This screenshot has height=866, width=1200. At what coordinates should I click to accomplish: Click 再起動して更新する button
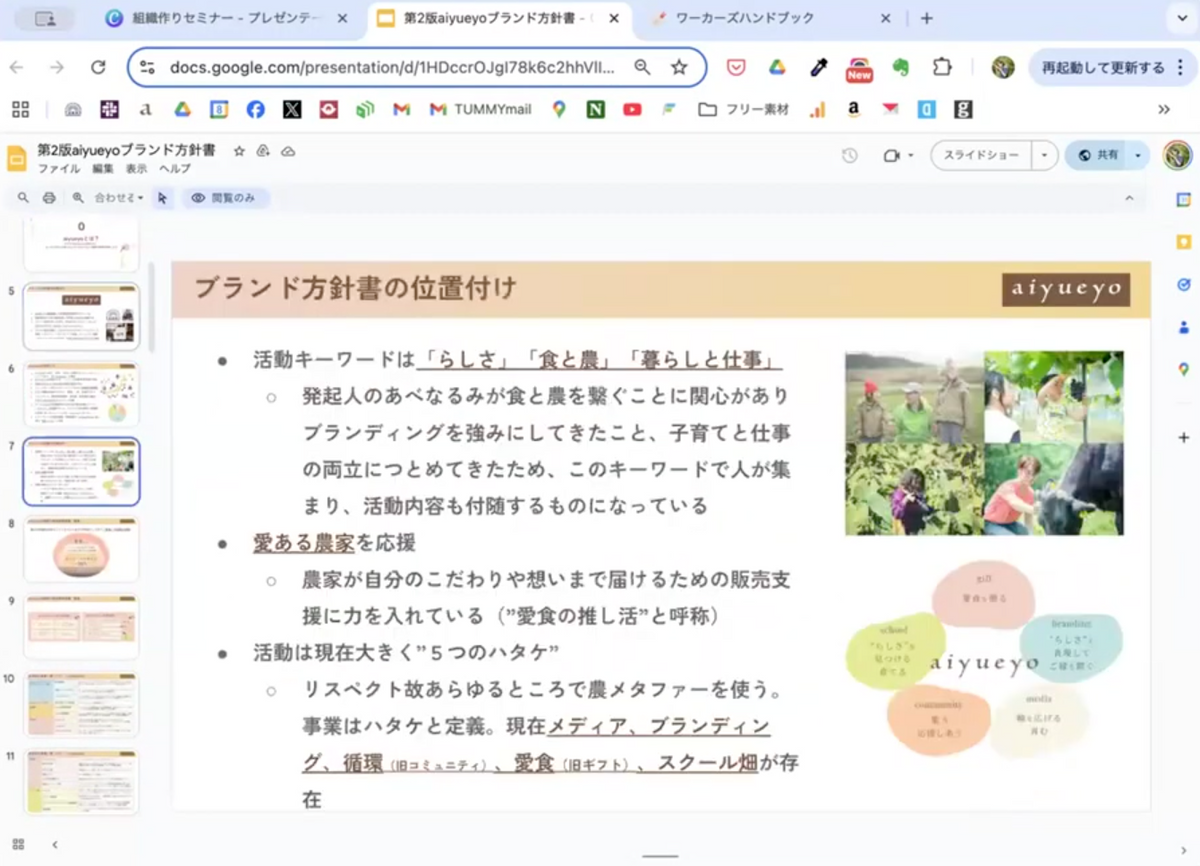pos(1102,68)
